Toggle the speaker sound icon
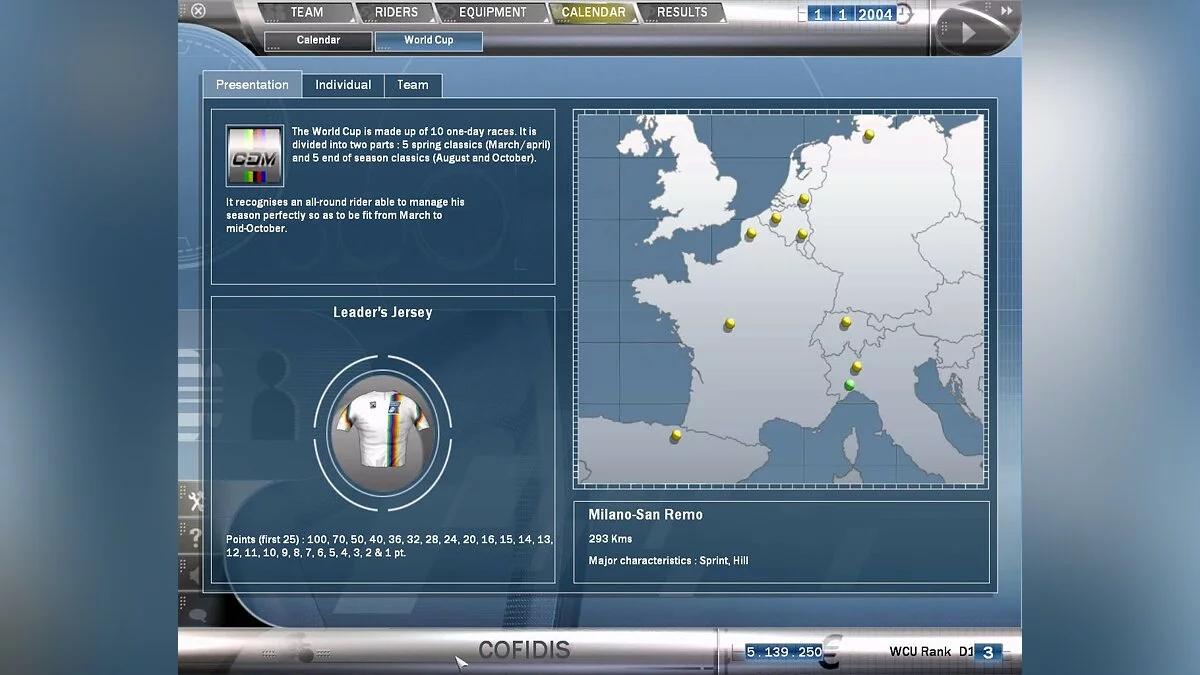Image resolution: width=1200 pixels, height=675 pixels. [195, 575]
